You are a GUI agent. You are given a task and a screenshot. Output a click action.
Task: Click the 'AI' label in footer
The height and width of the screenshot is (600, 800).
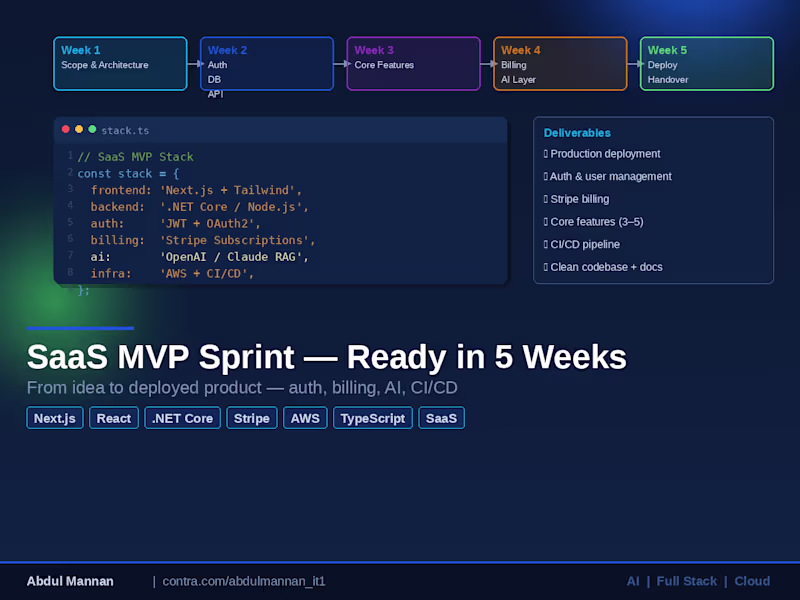[x=633, y=581]
